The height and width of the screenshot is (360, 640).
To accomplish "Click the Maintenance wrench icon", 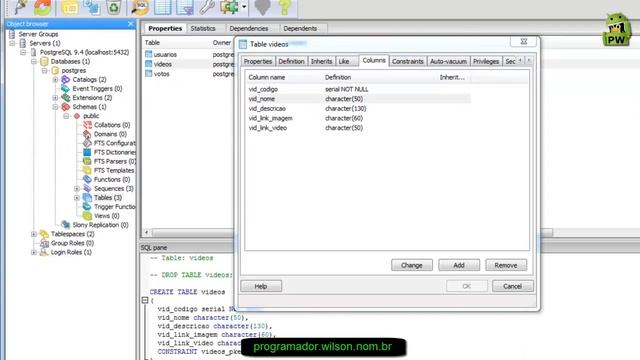I will tap(207, 7).
